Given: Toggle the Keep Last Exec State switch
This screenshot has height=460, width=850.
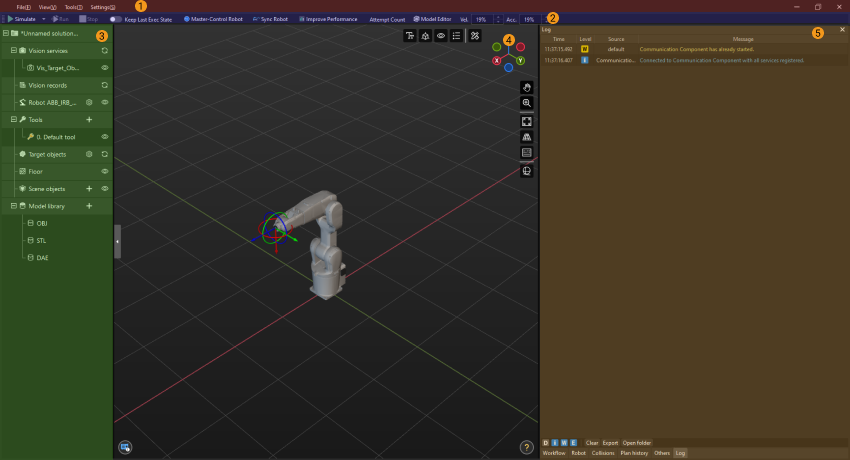Looking at the screenshot, I should 116,19.
